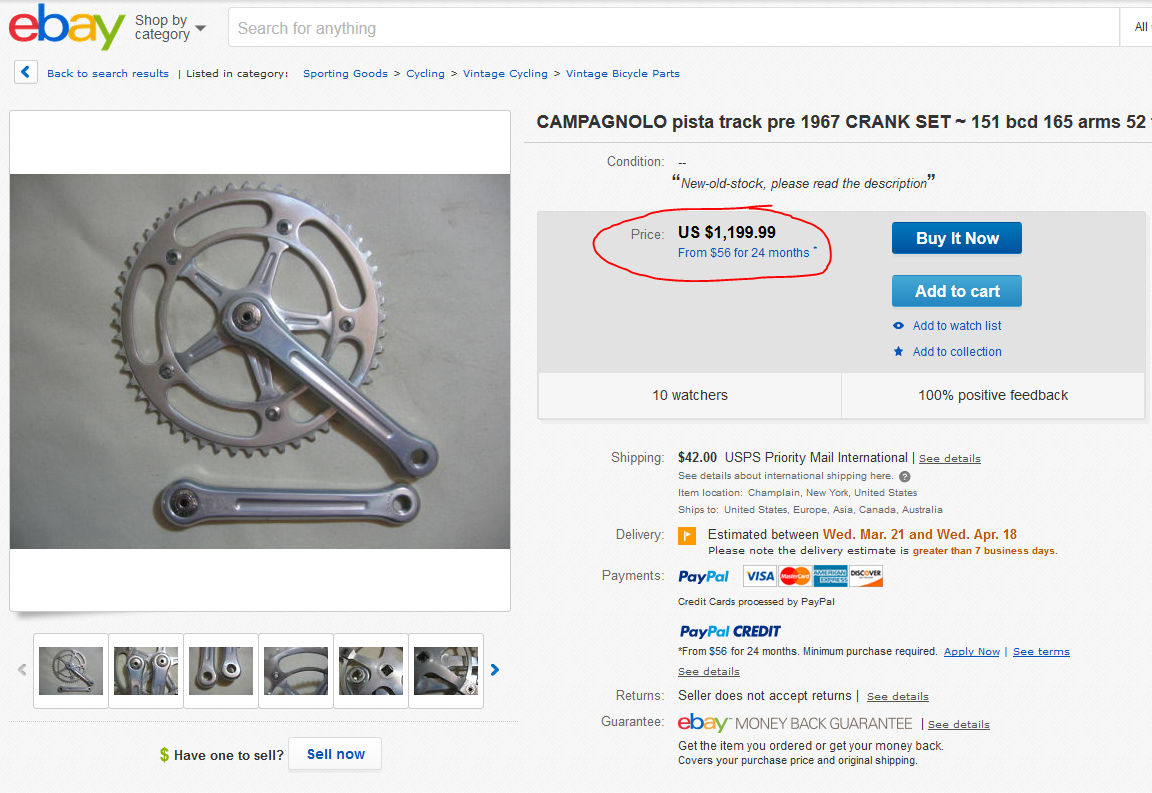Click the international shipping help question mark
Viewport: 1152px width, 793px height.
pyautogui.click(x=905, y=477)
